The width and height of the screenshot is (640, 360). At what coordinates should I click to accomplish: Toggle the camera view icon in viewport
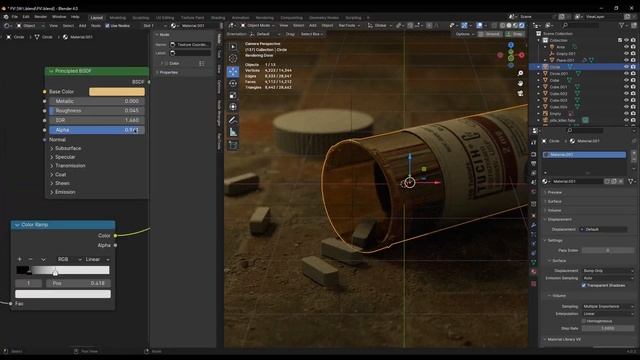point(520,93)
